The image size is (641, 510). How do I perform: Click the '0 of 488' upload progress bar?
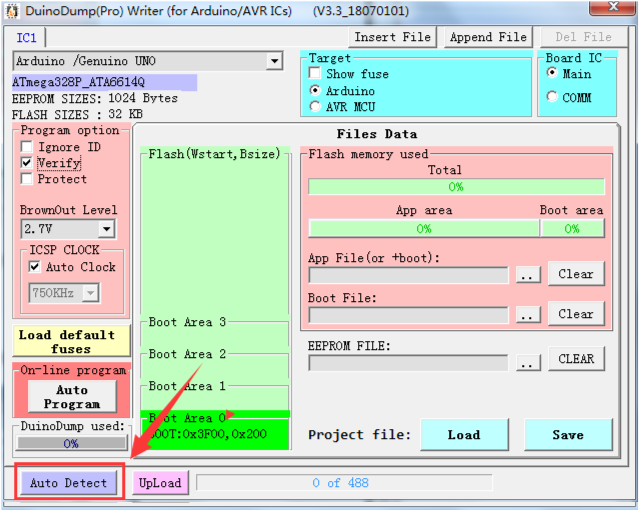[344, 483]
